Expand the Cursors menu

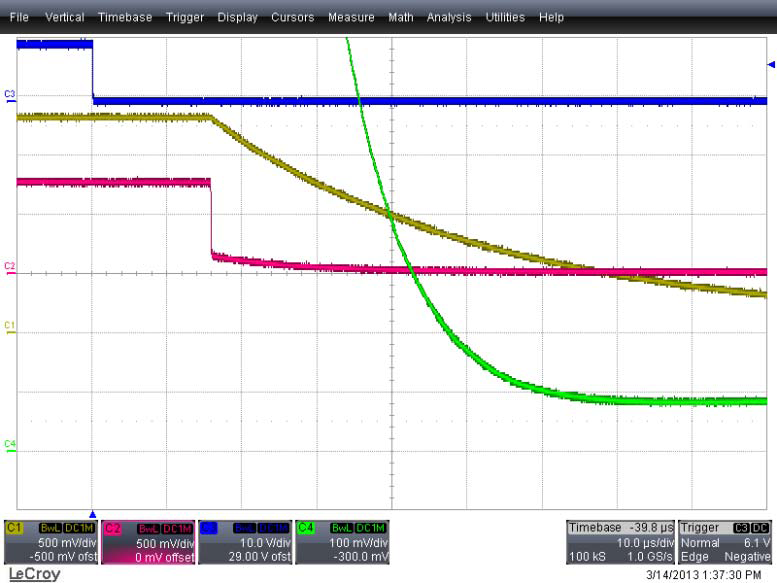292,17
